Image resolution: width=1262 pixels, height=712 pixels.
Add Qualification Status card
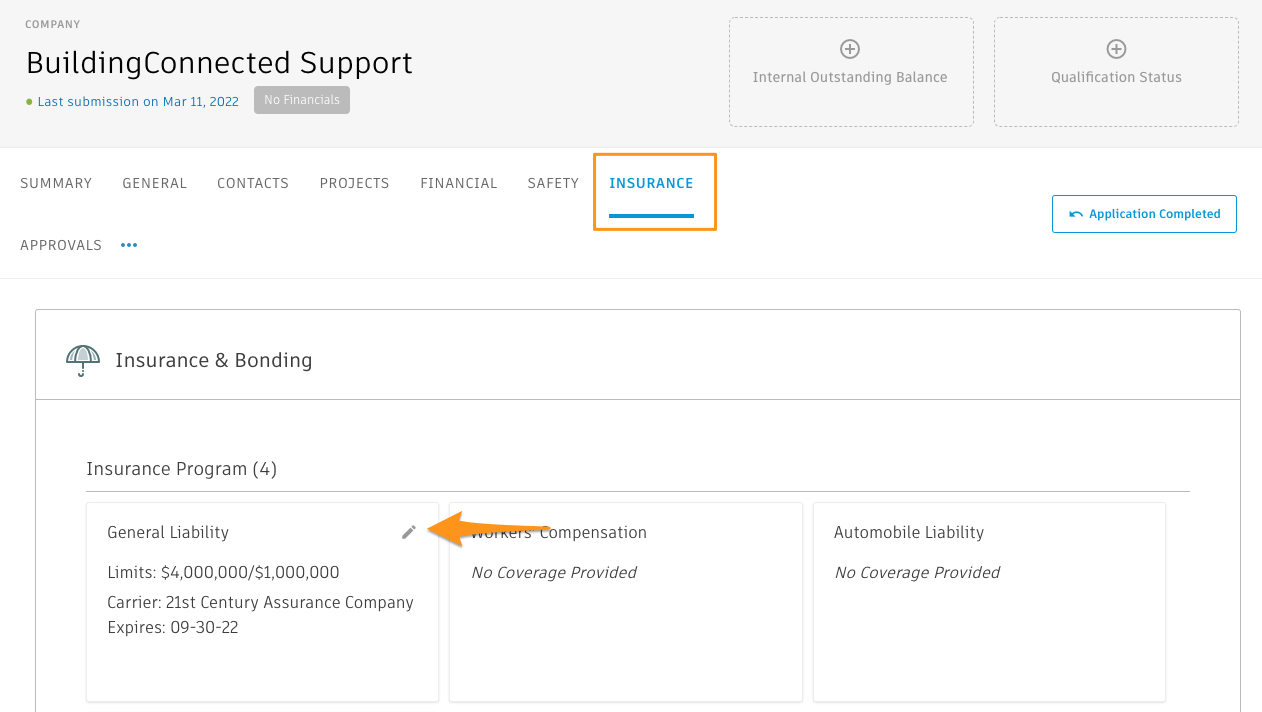[x=1116, y=72]
